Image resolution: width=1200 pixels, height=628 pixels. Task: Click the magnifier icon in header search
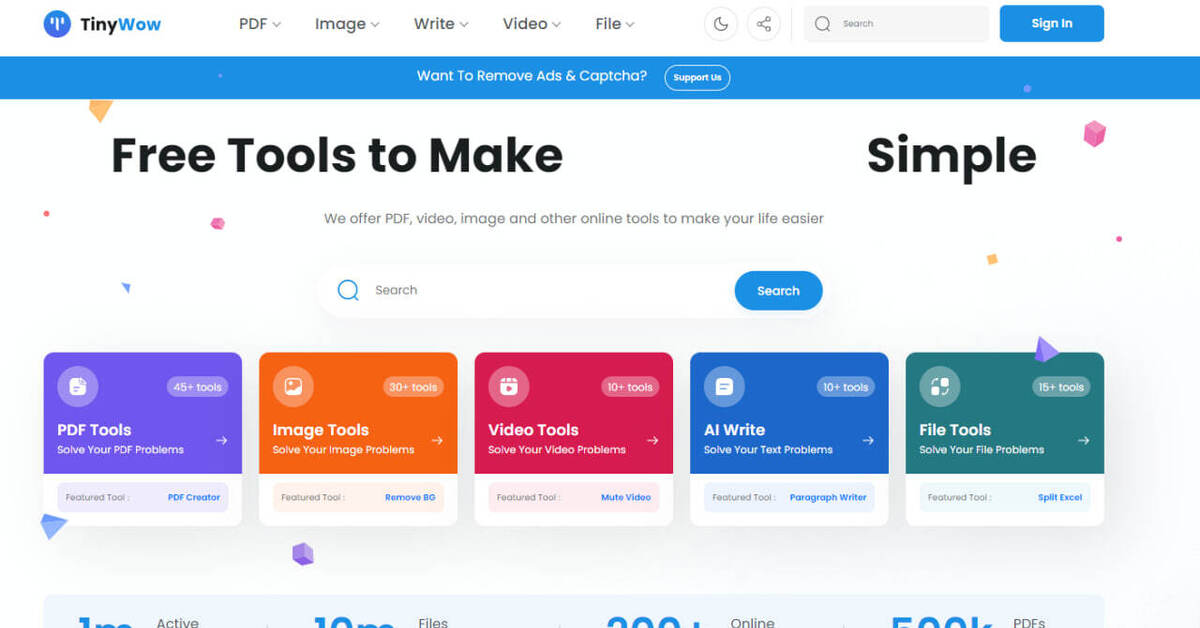(822, 24)
